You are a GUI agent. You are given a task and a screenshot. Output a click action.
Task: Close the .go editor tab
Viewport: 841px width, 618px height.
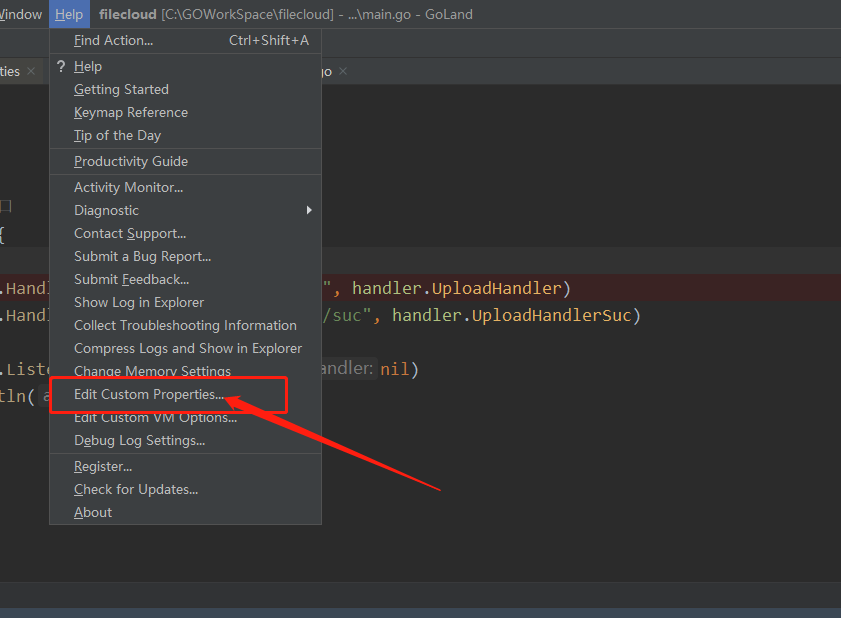coord(343,71)
